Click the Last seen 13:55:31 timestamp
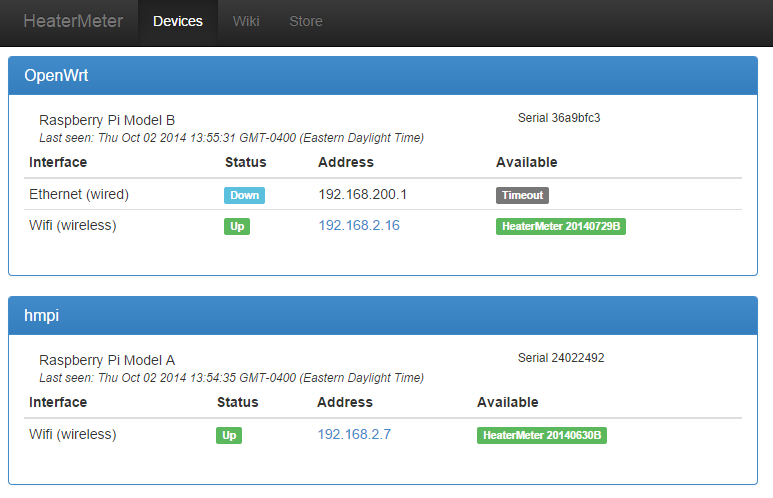 [x=232, y=138]
